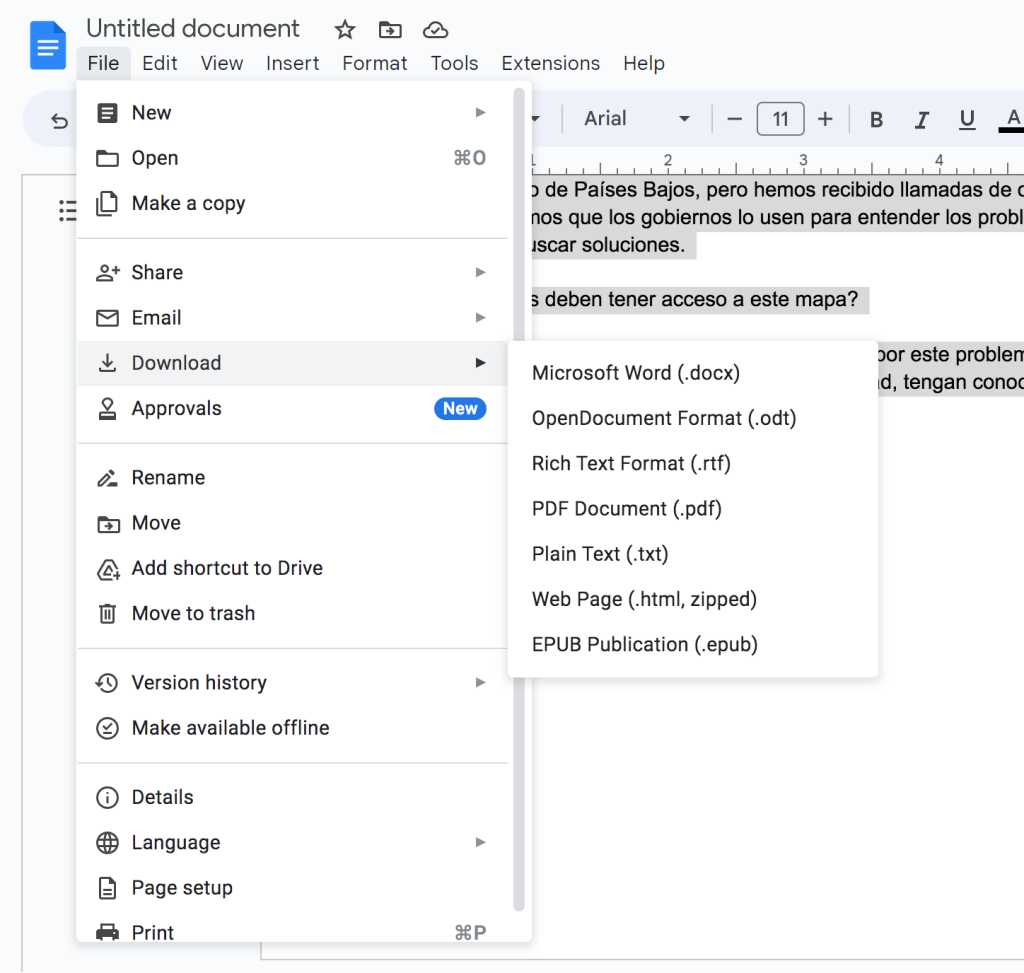The width and height of the screenshot is (1024, 973).
Task: Toggle italic formatting
Action: pyautogui.click(x=921, y=119)
